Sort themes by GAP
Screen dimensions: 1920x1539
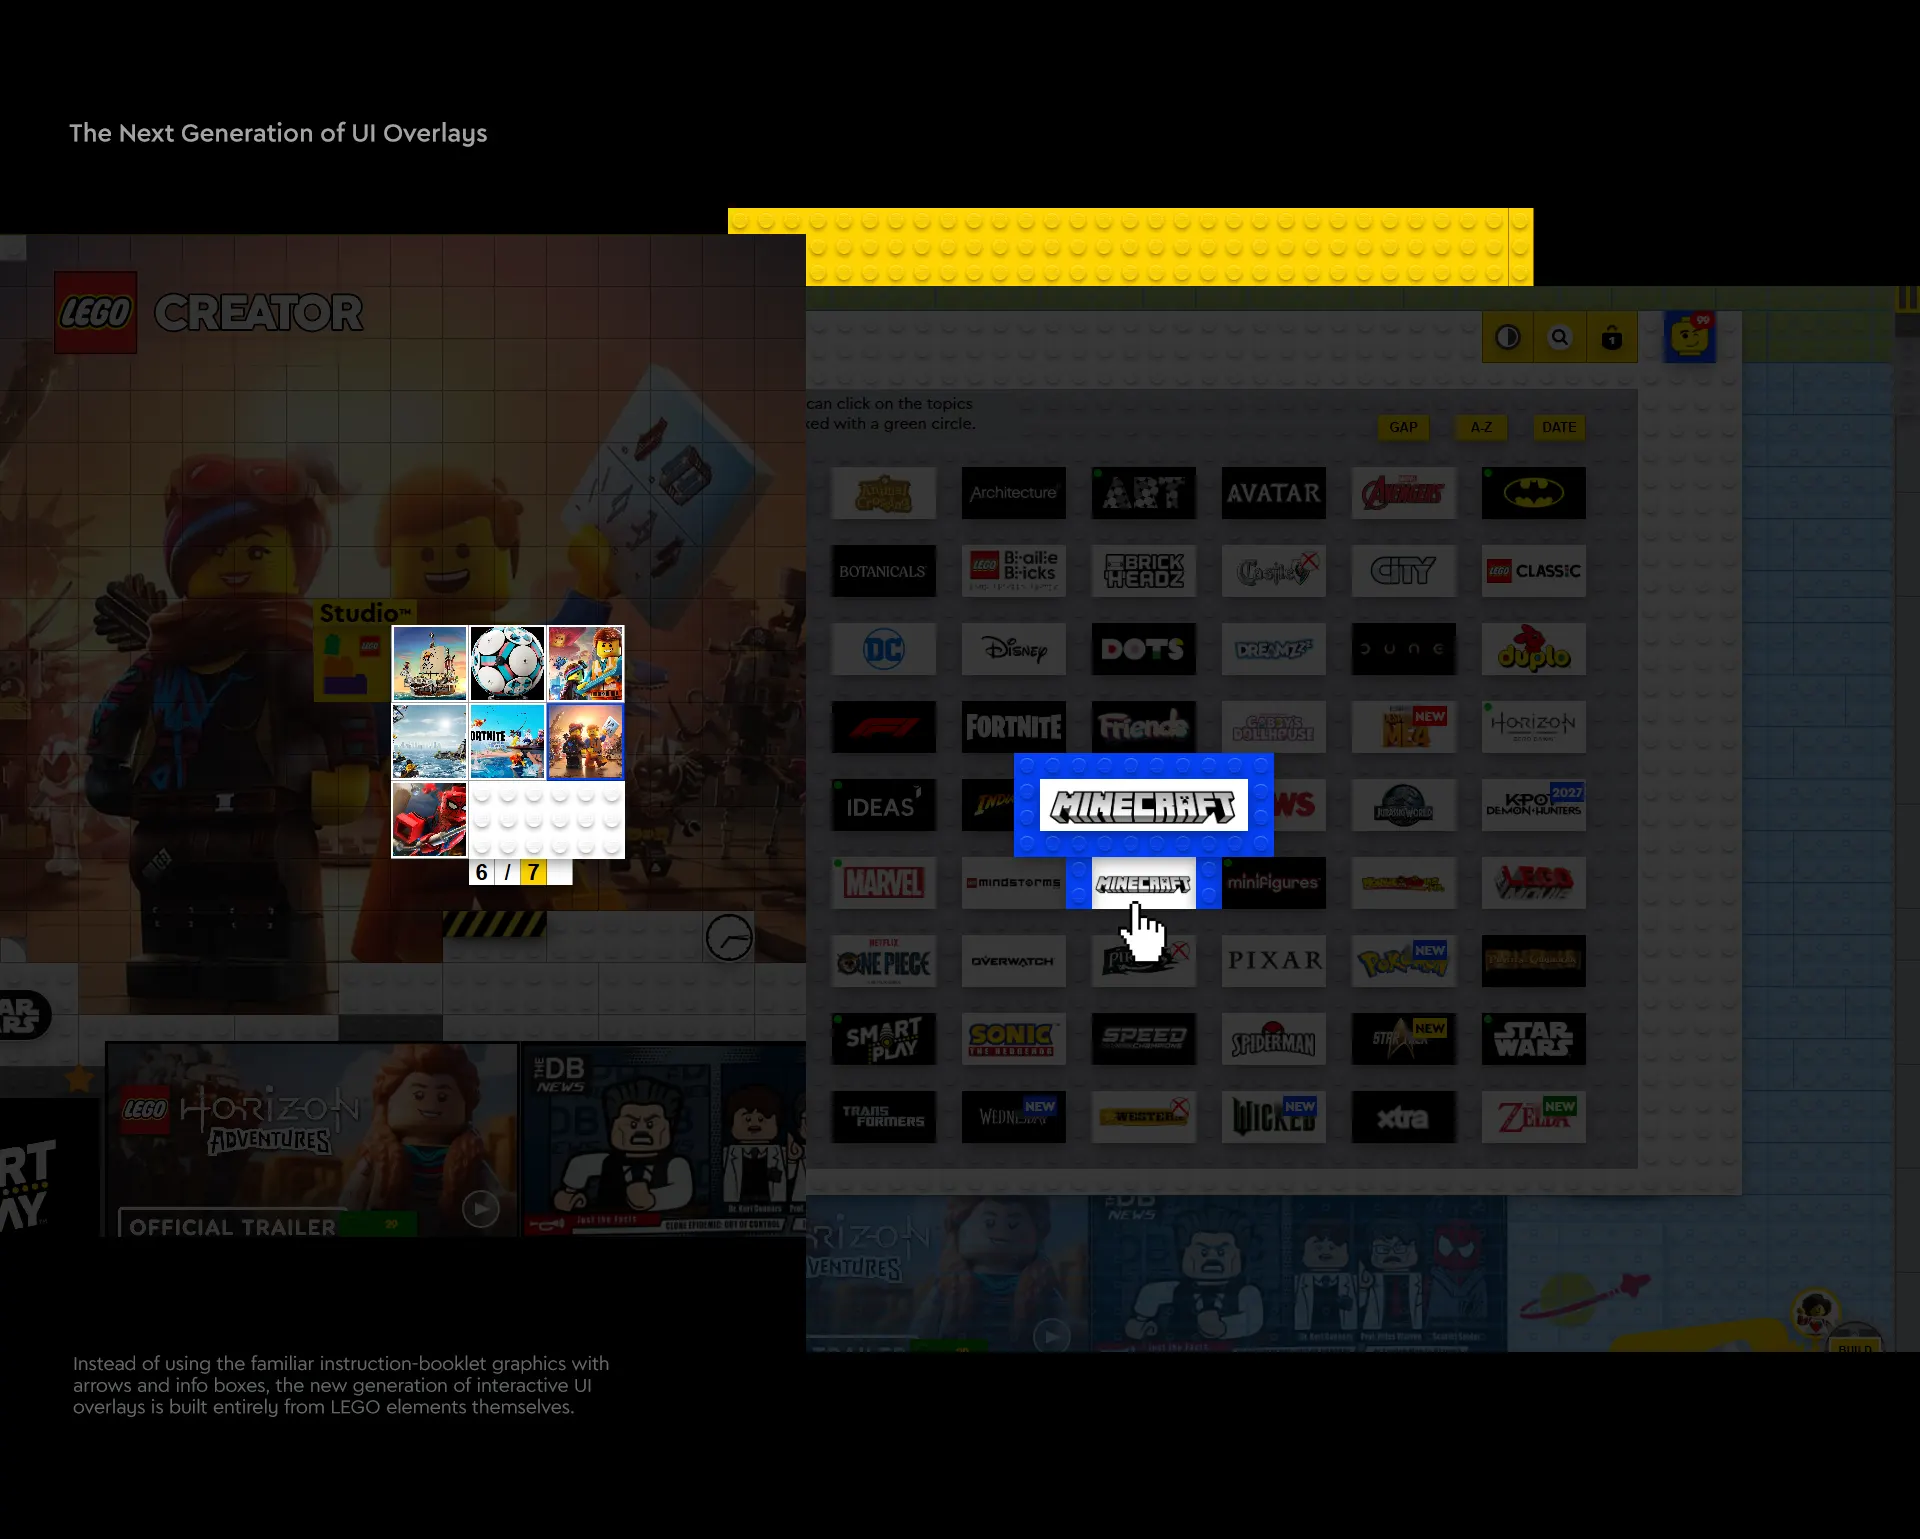[x=1403, y=427]
